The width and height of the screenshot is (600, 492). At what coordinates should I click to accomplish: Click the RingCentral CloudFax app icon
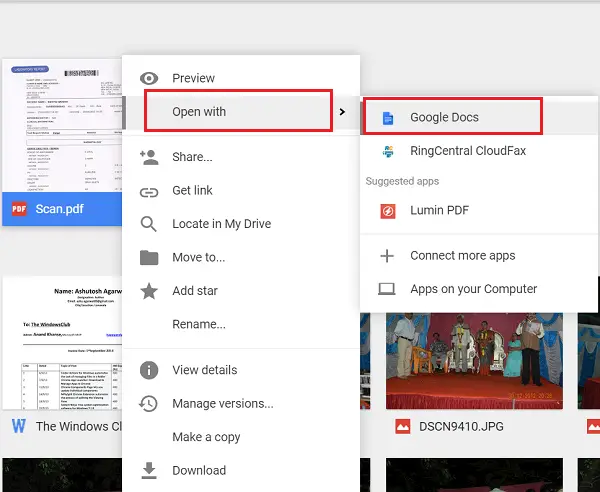click(388, 151)
